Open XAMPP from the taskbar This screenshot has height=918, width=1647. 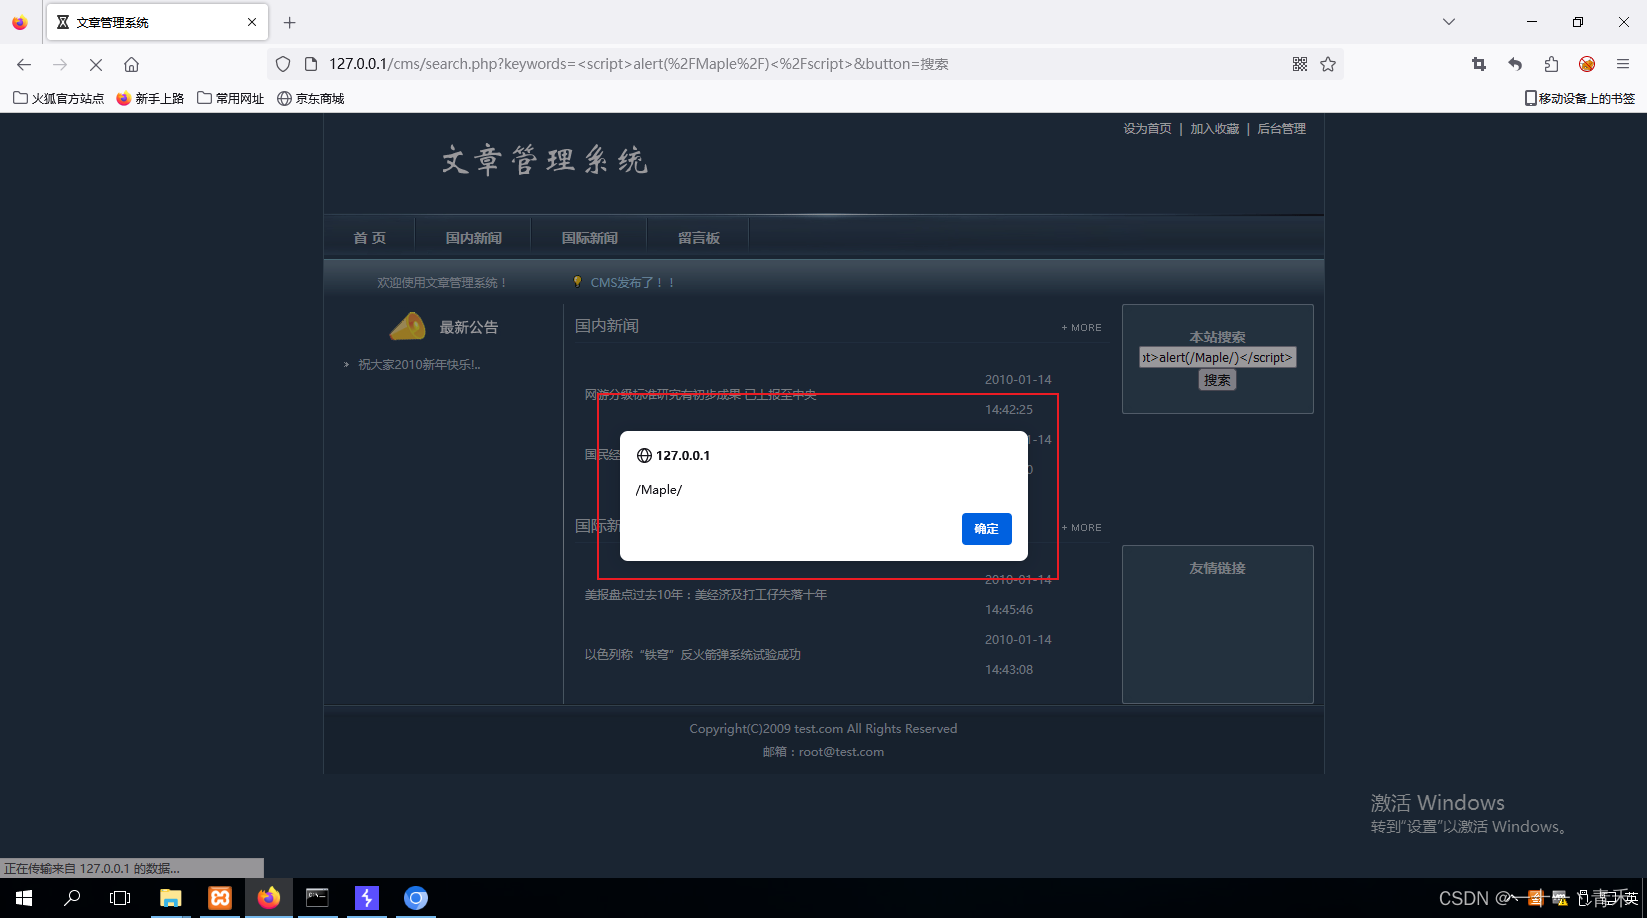click(220, 898)
